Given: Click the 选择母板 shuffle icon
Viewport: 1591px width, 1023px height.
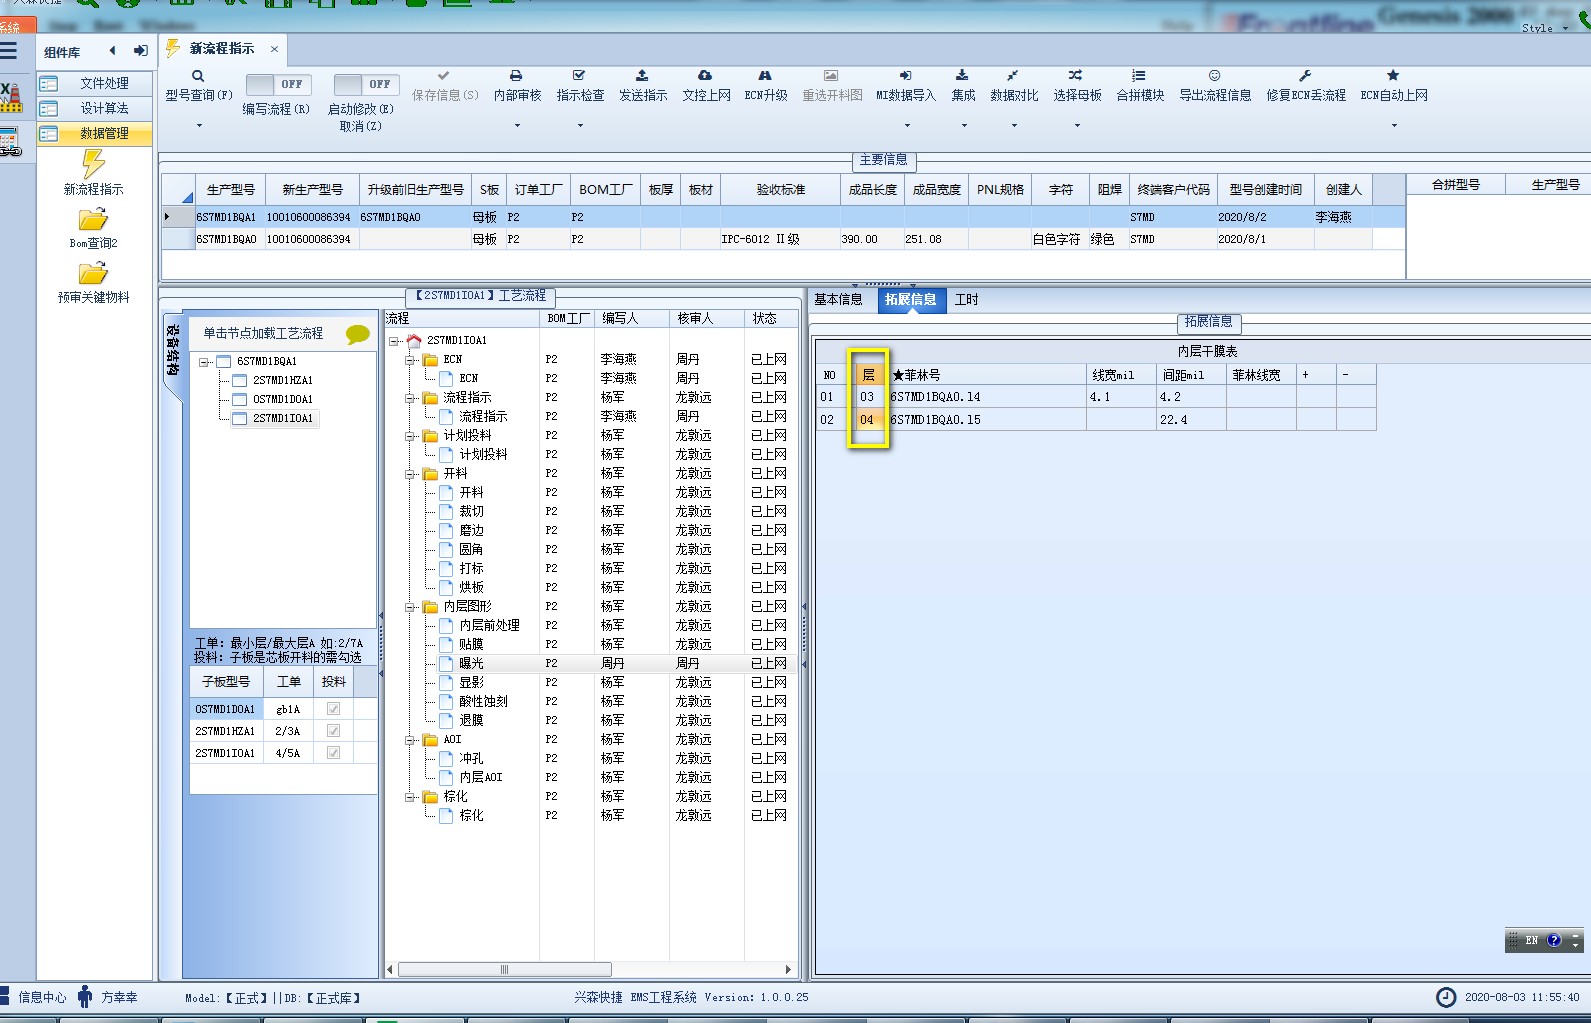Looking at the screenshot, I should 1076,76.
